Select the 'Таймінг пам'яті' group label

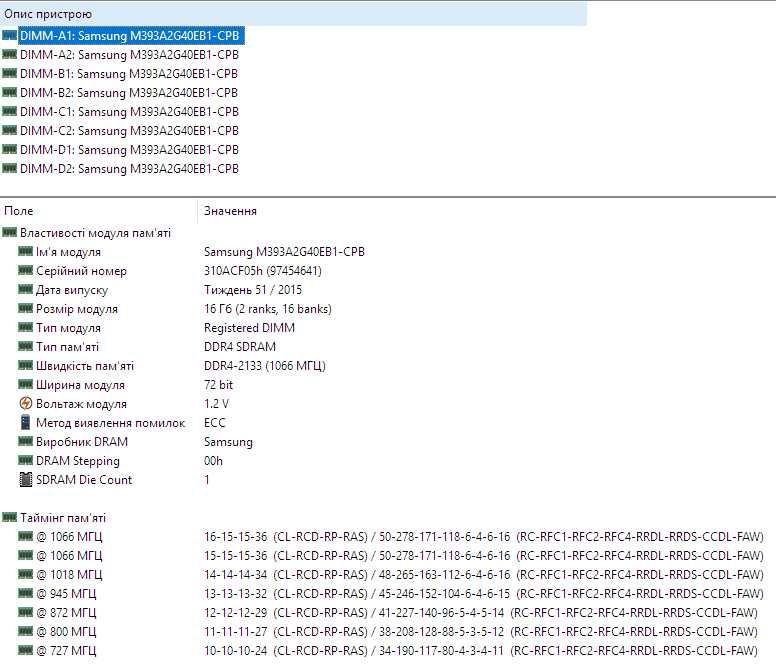coord(63,518)
